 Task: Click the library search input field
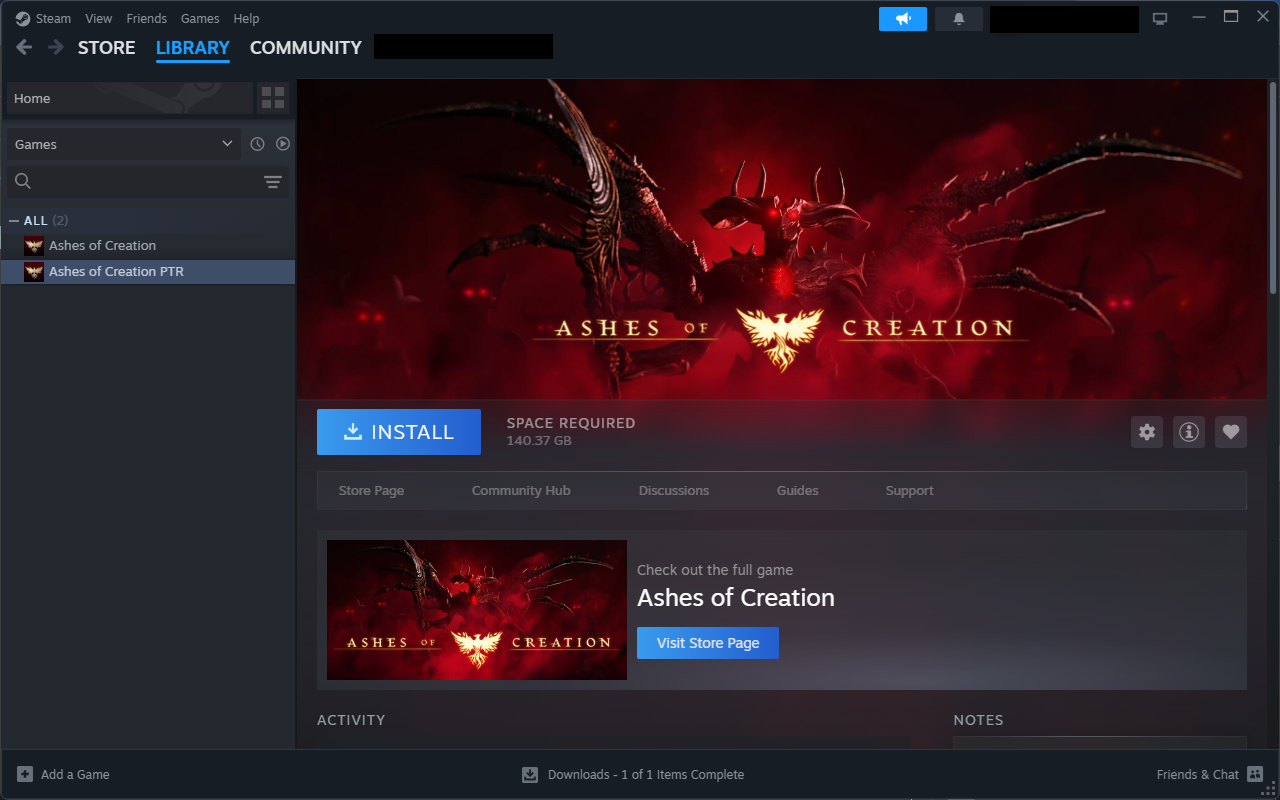tap(148, 181)
